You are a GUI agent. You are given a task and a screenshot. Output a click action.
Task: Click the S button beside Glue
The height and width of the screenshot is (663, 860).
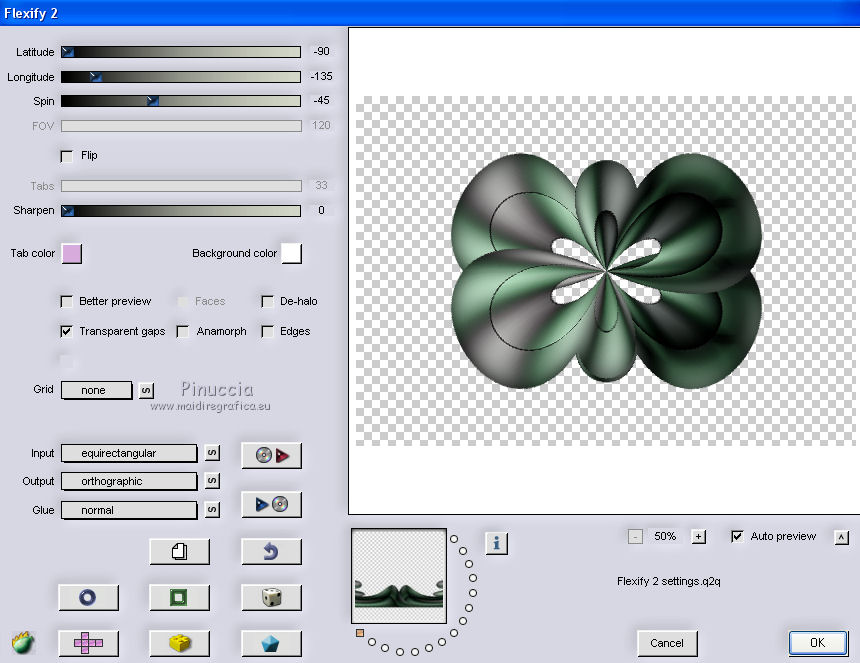point(212,509)
